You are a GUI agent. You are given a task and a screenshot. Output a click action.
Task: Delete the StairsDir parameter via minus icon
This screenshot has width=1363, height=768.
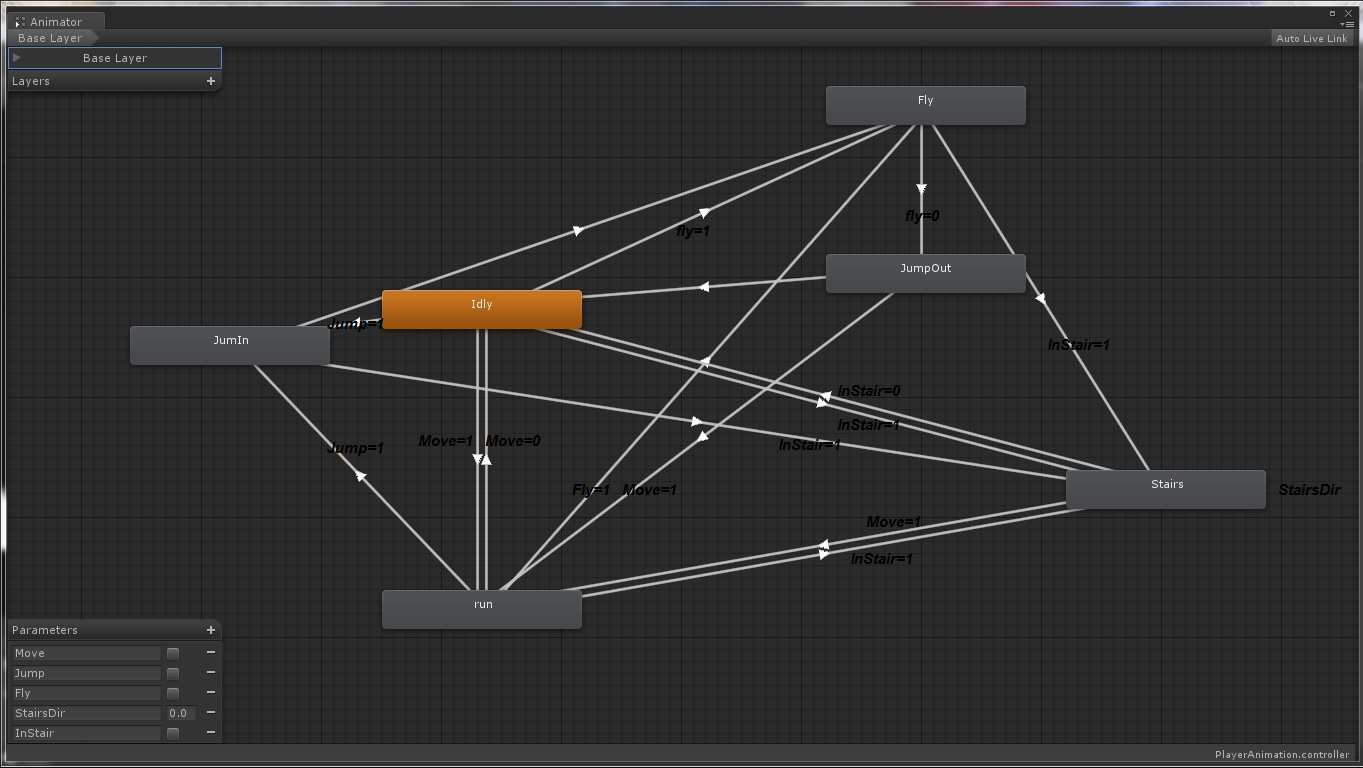coord(210,713)
